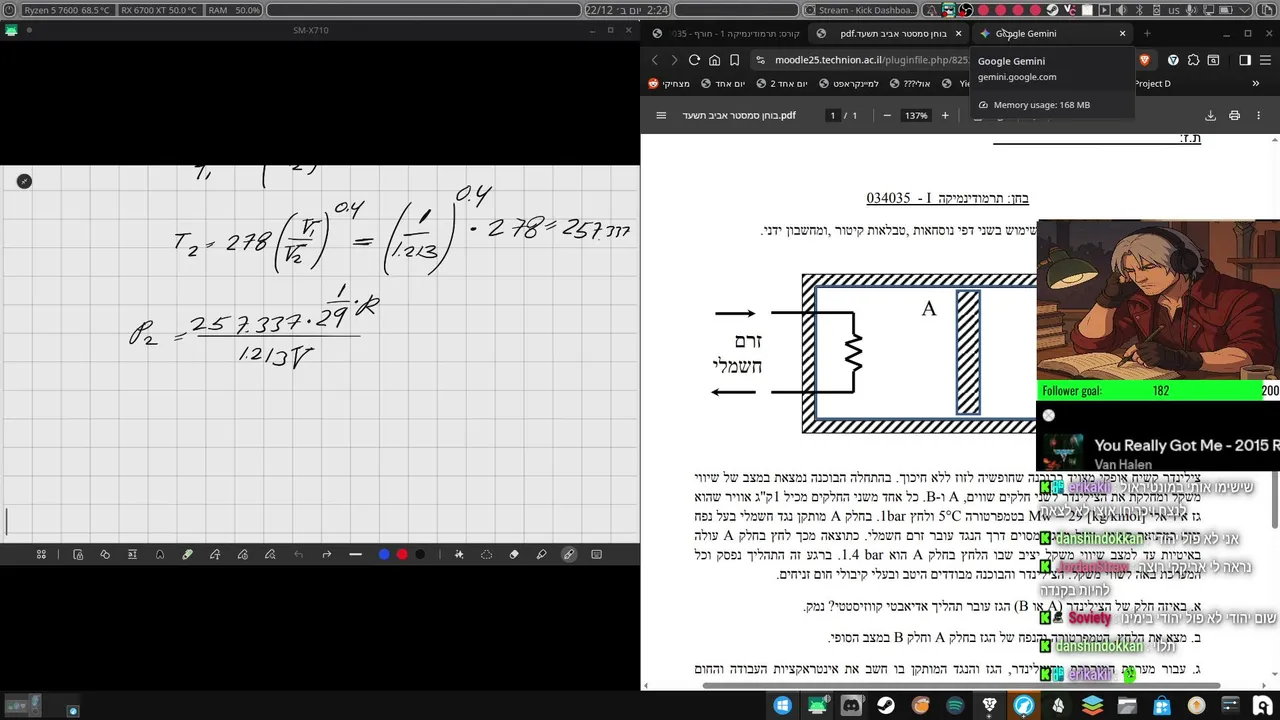Pick the black pen color
1280x720 pixels.
[420, 554]
